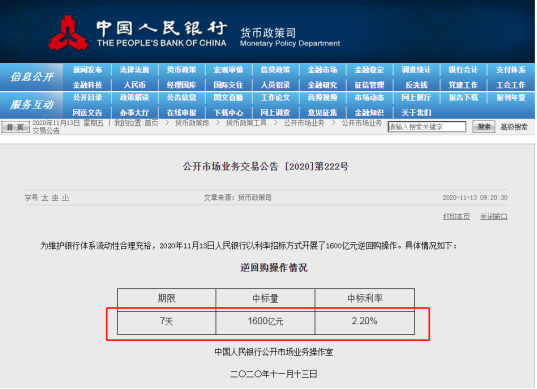
Task: Click 打印本页 print link
Action: 456,216
